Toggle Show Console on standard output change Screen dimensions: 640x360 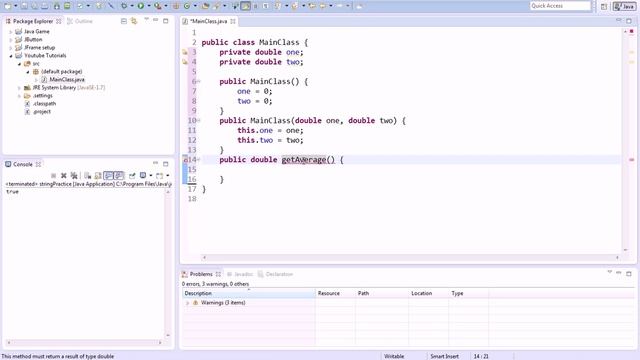108,176
